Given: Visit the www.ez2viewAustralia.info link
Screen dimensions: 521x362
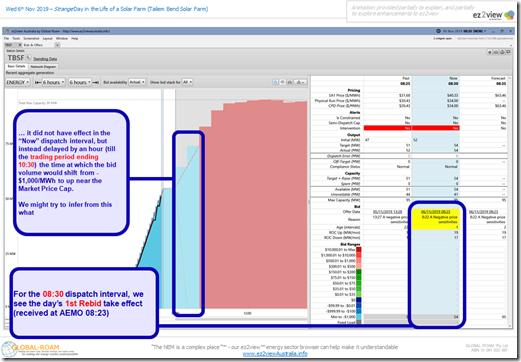Looking at the screenshot, I should tap(275, 354).
